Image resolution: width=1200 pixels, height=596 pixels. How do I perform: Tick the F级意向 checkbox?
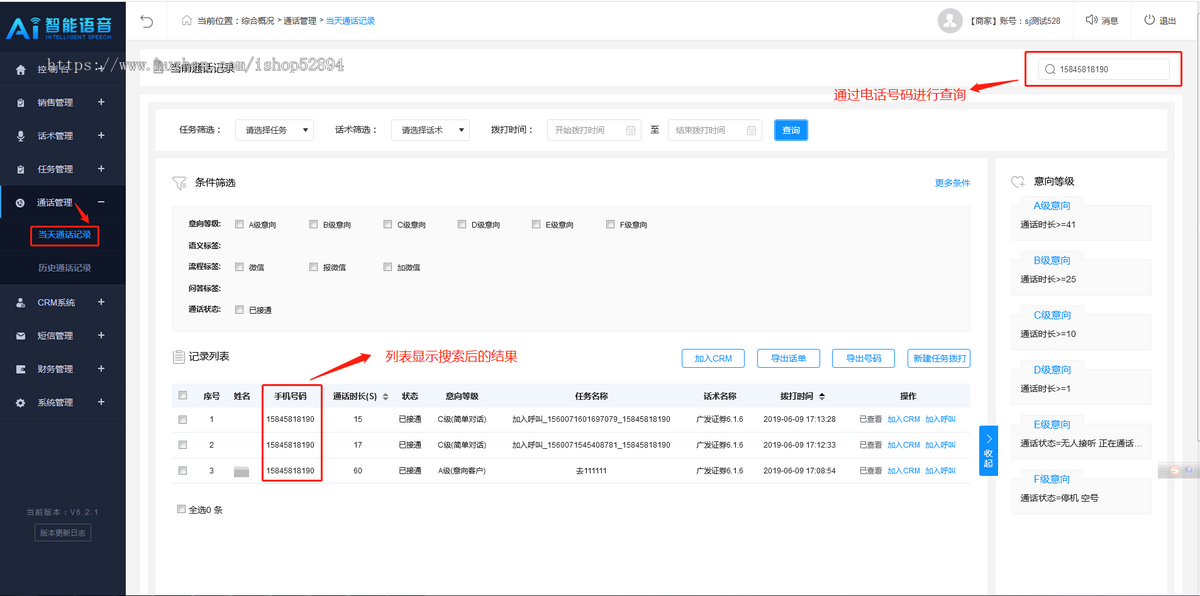[610, 224]
